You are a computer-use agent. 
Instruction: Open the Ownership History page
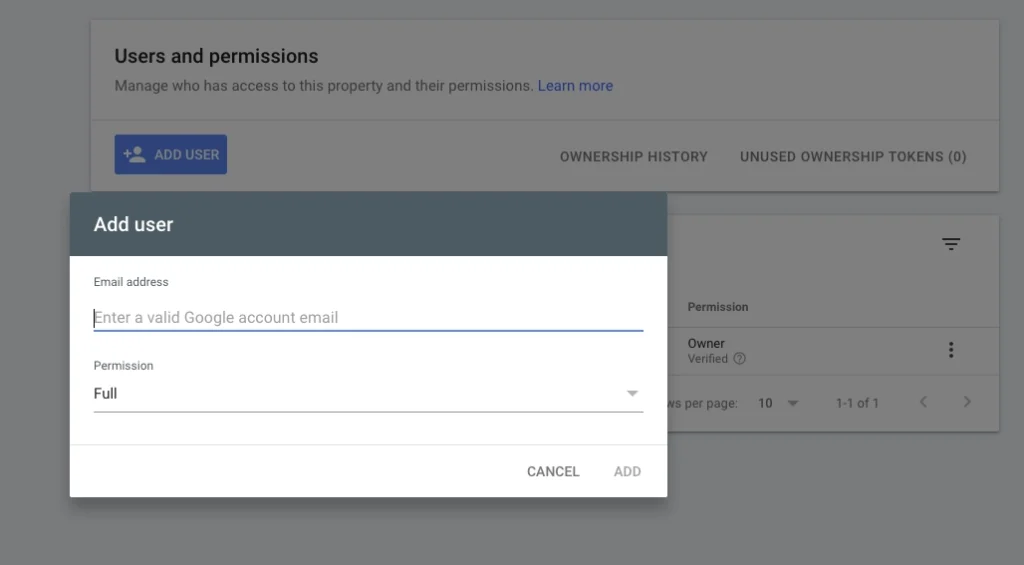tap(633, 157)
